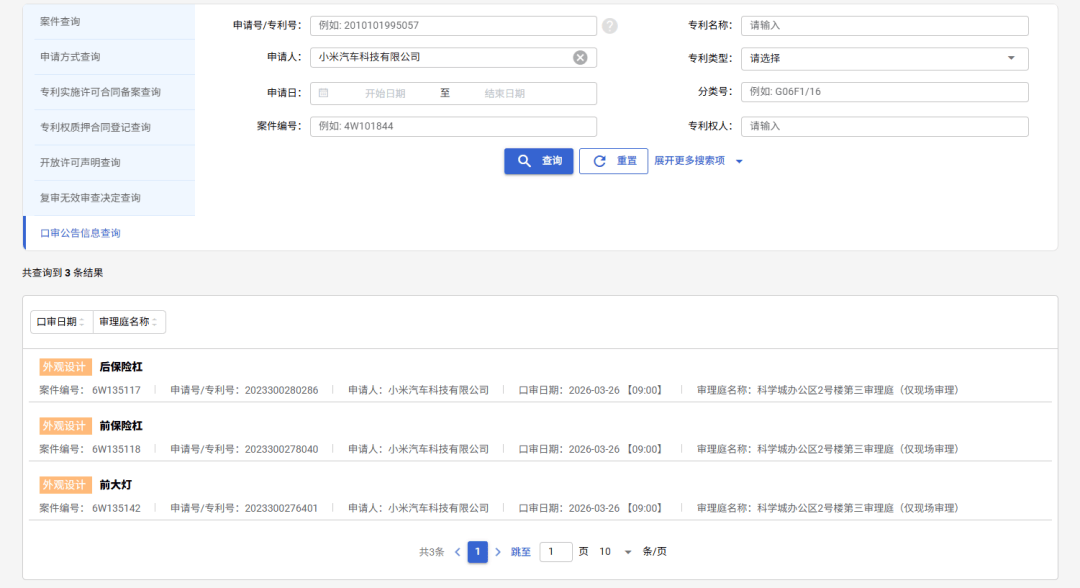This screenshot has width=1080, height=588.
Task: Click the 外观设计 tag on the 前大灯 result
Action: 64,484
